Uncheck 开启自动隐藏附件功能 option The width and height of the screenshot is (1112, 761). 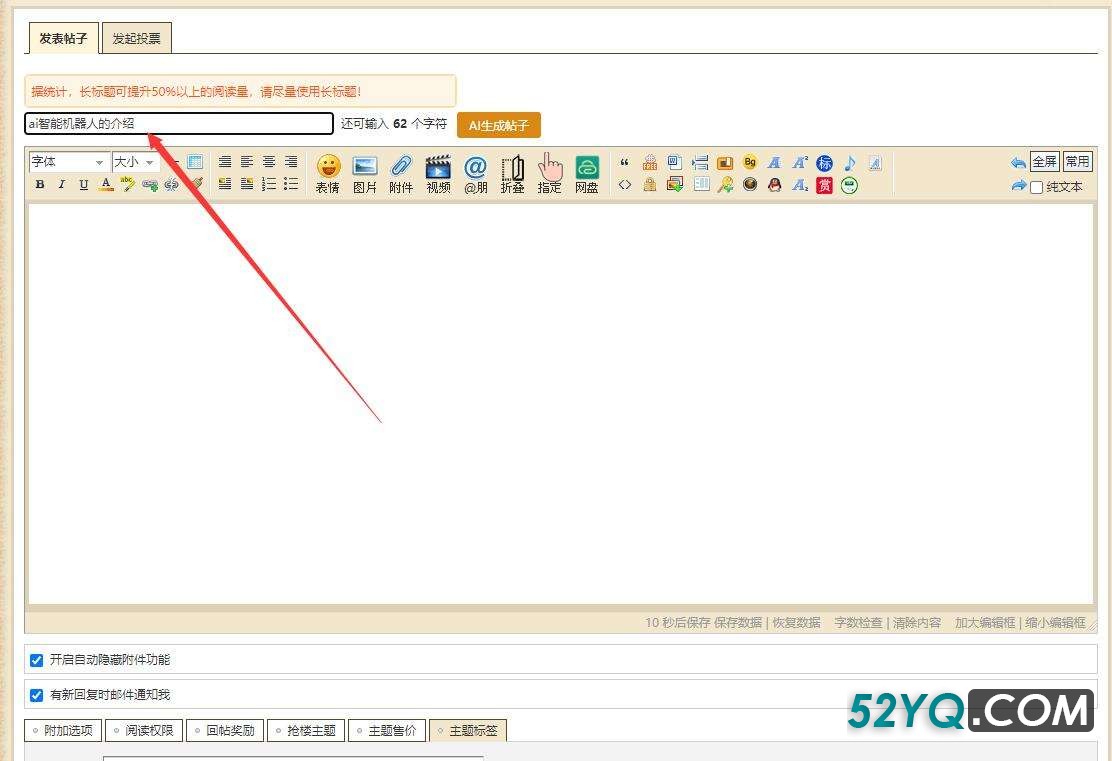37,660
